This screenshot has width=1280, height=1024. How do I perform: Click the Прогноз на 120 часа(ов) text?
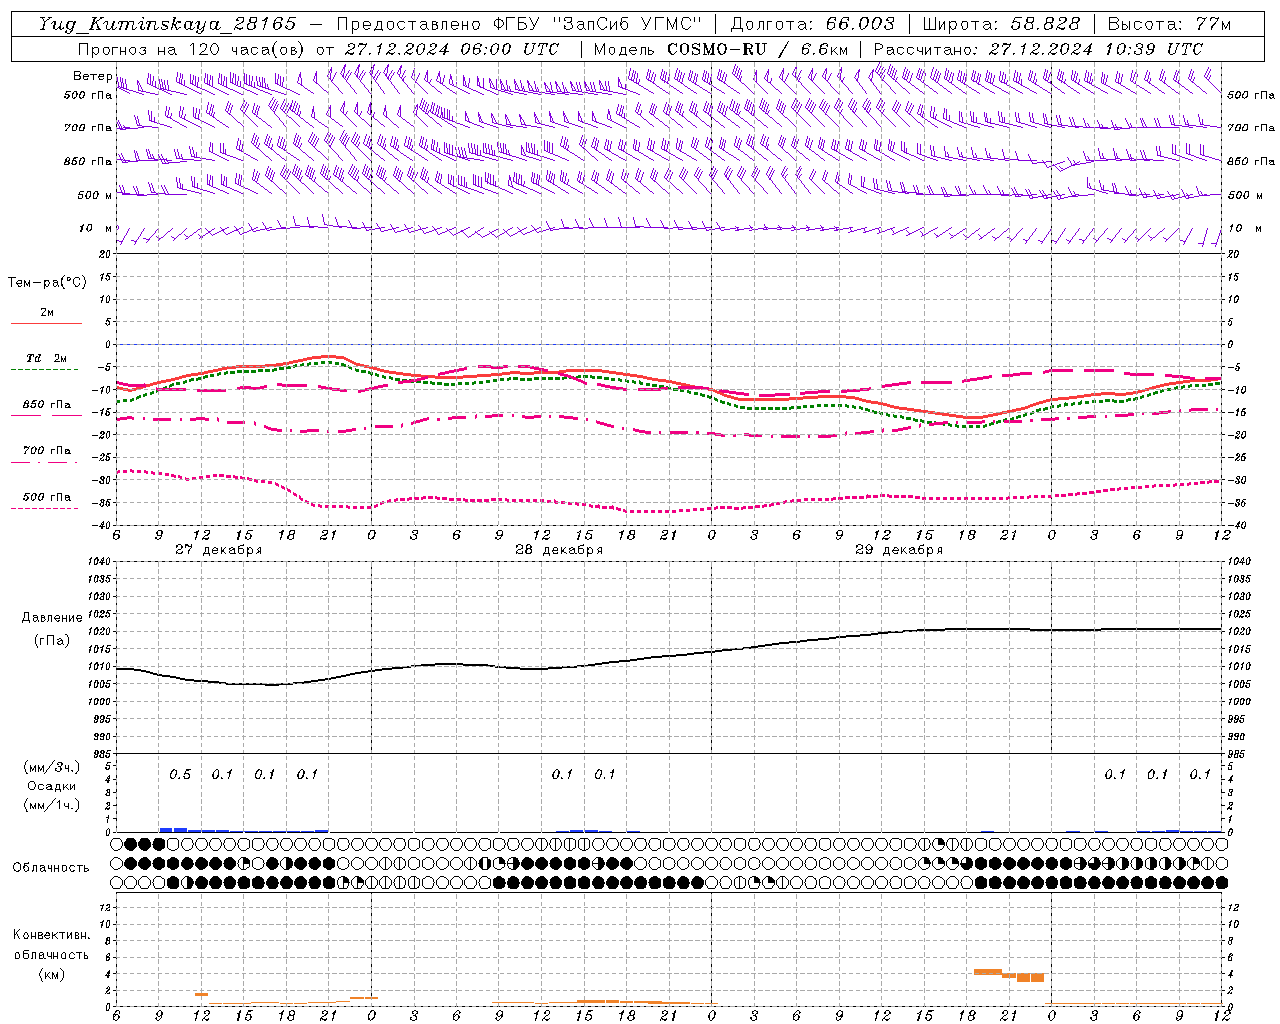pos(192,49)
